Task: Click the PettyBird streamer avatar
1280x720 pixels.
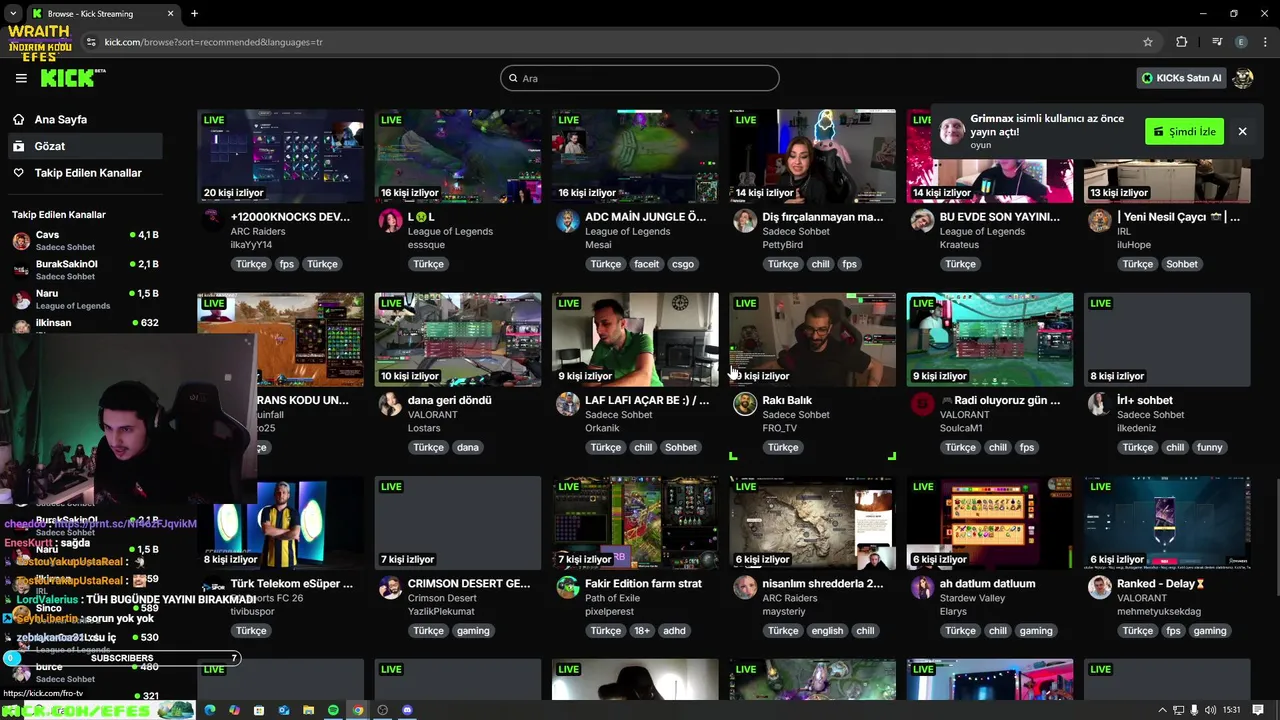Action: [x=745, y=221]
